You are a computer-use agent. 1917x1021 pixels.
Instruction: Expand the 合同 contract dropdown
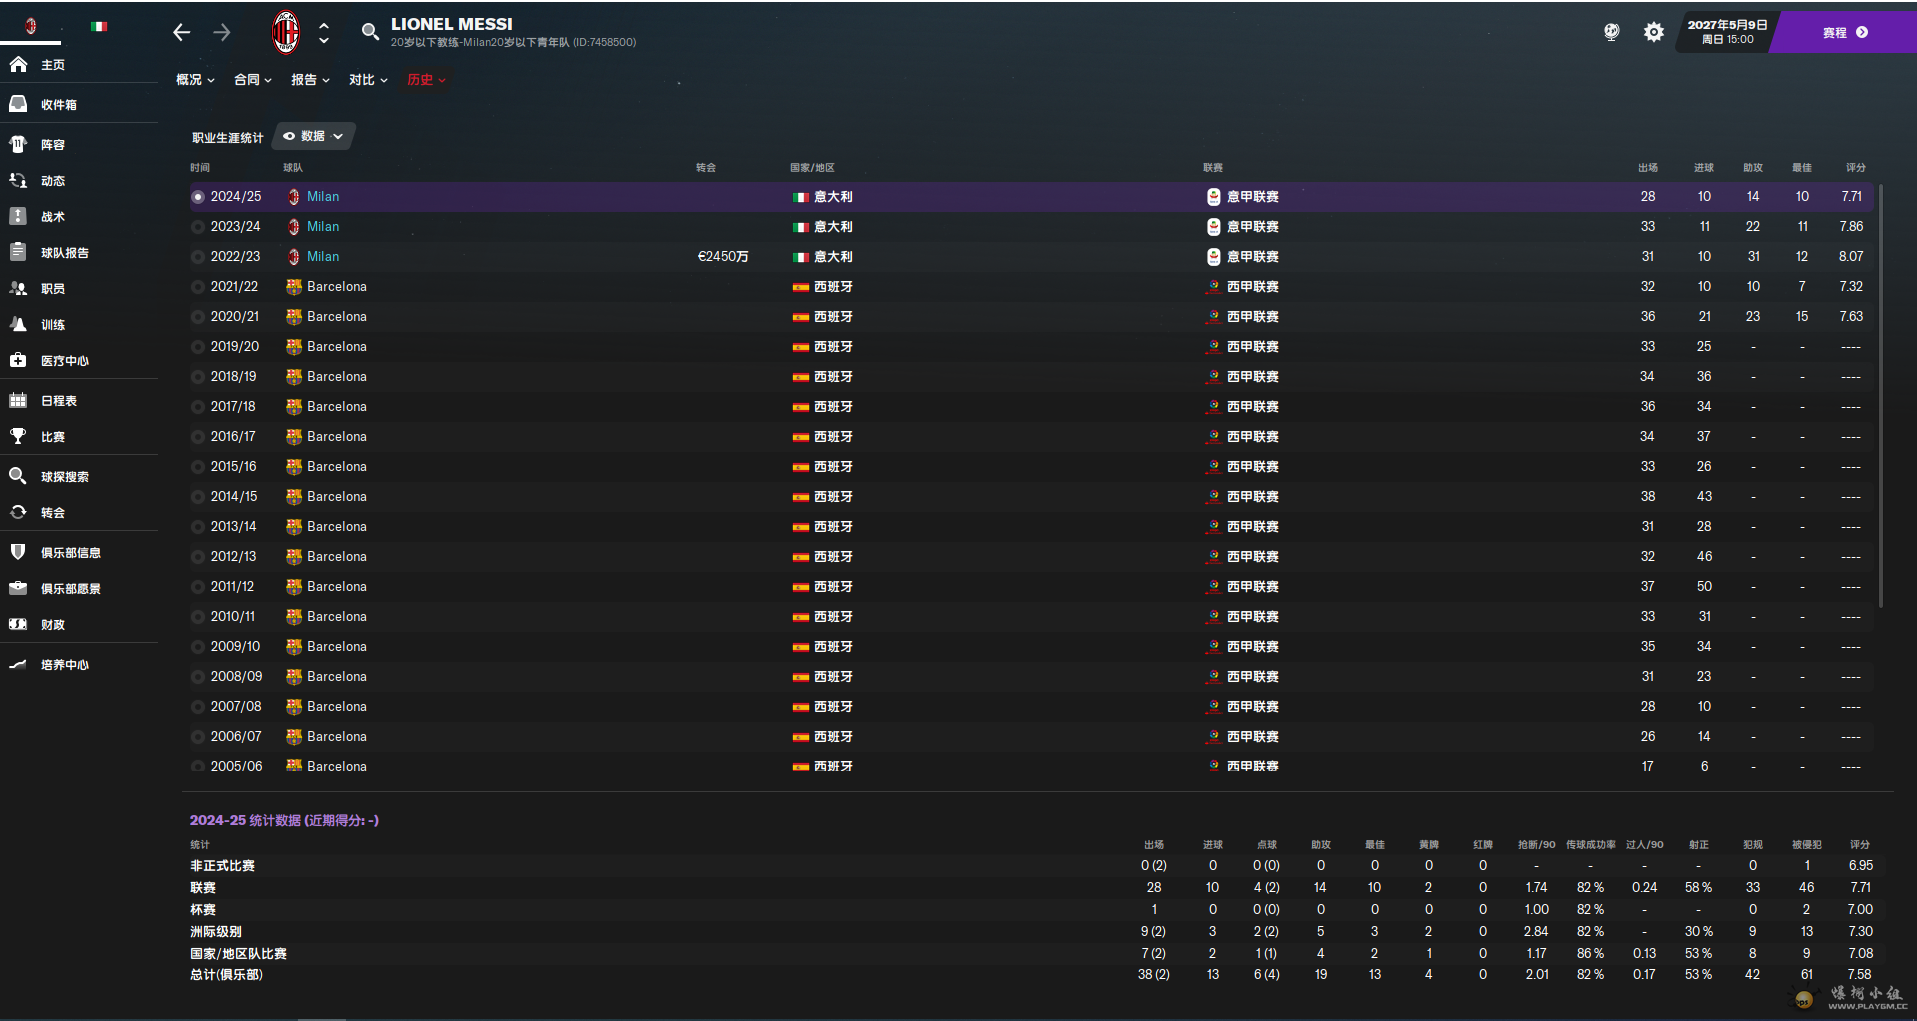point(253,80)
